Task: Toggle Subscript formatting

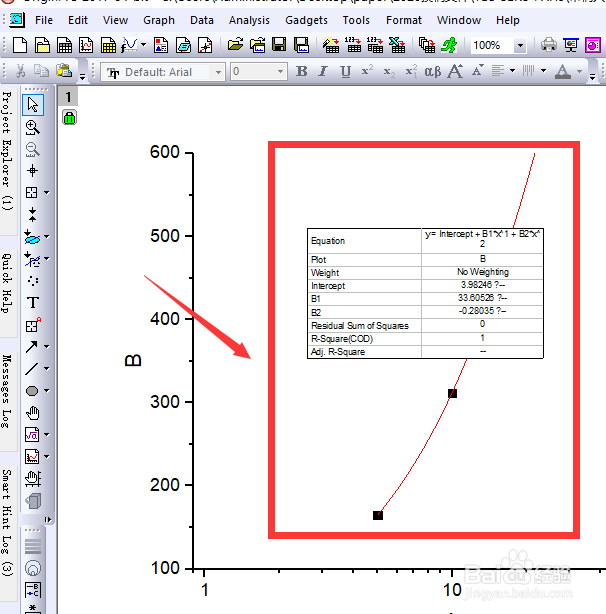Action: click(x=389, y=72)
